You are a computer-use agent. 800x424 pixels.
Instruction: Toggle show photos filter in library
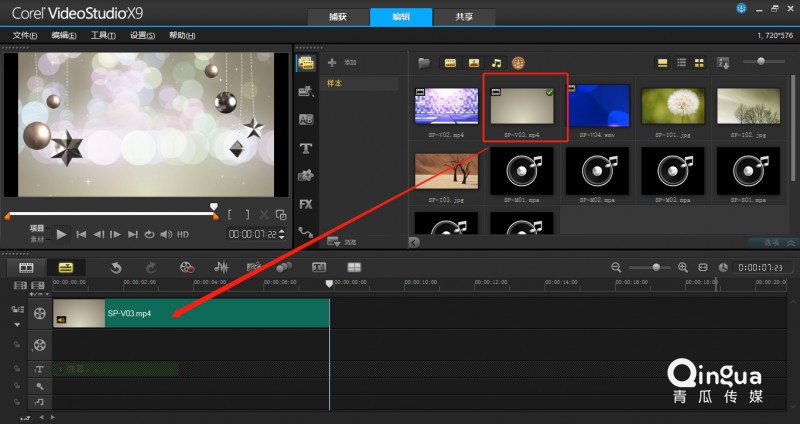point(473,63)
